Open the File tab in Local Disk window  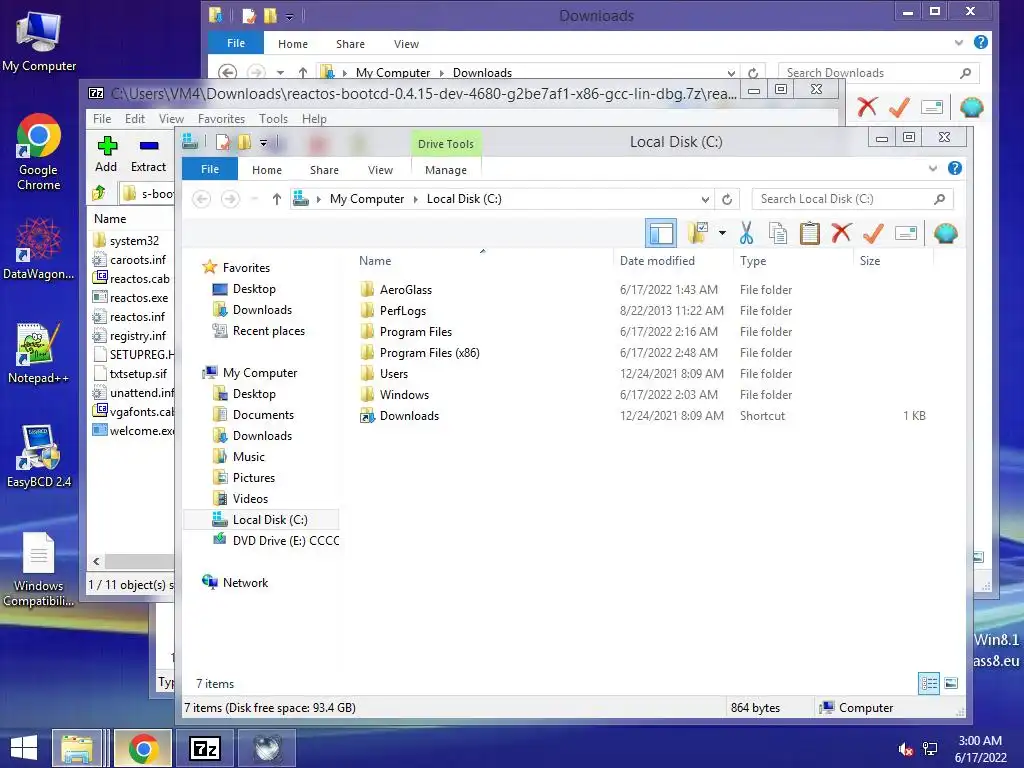click(210, 169)
